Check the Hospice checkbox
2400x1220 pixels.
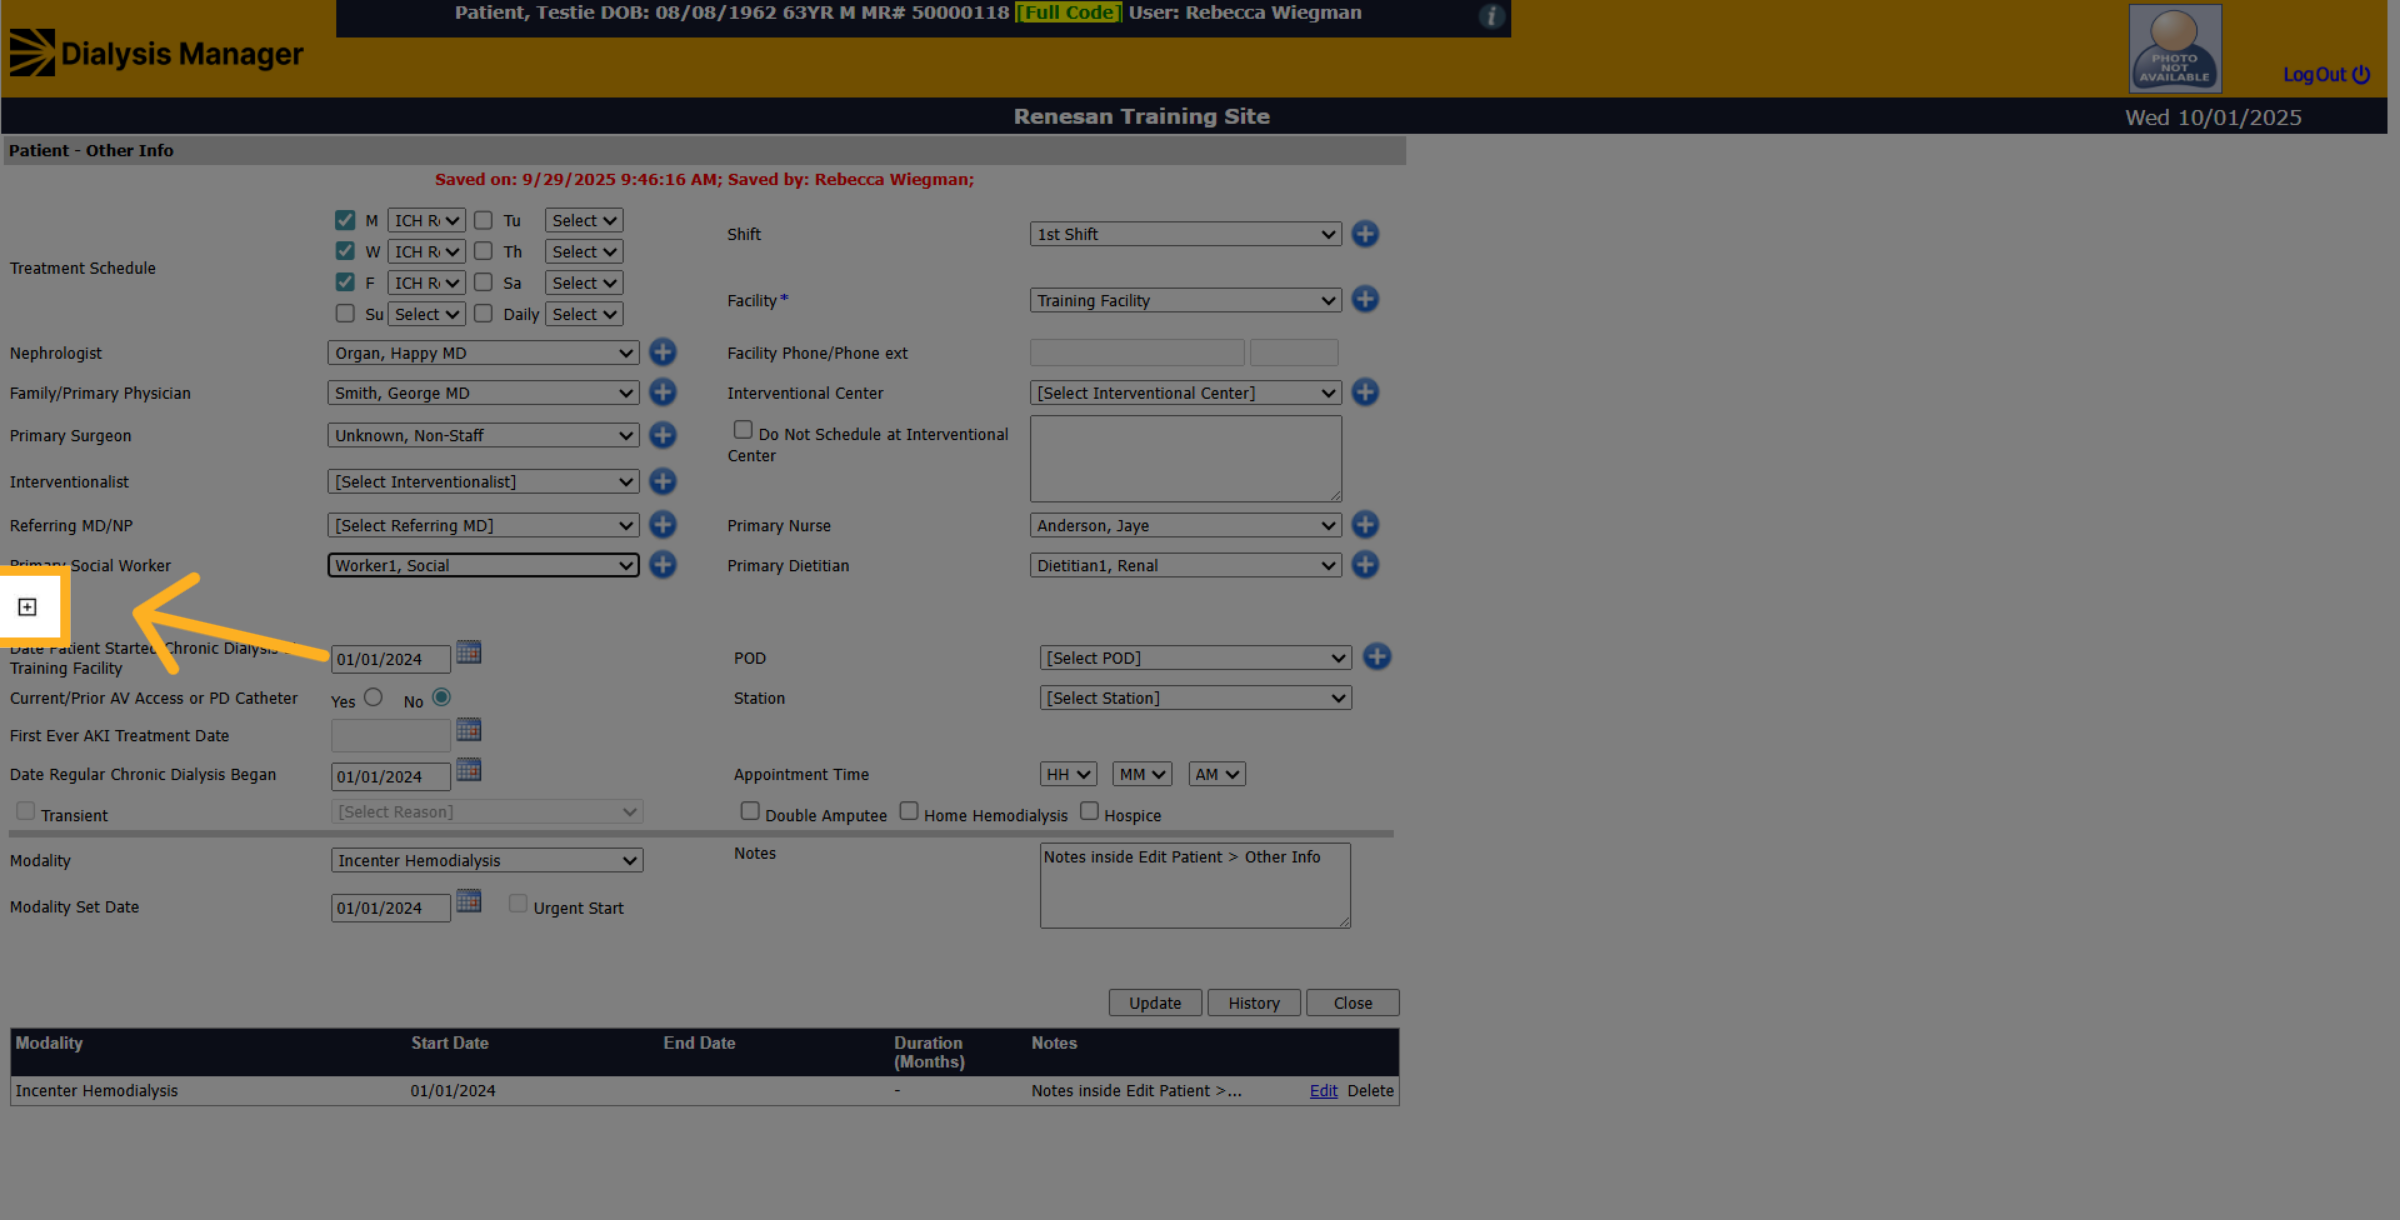pyautogui.click(x=1089, y=811)
